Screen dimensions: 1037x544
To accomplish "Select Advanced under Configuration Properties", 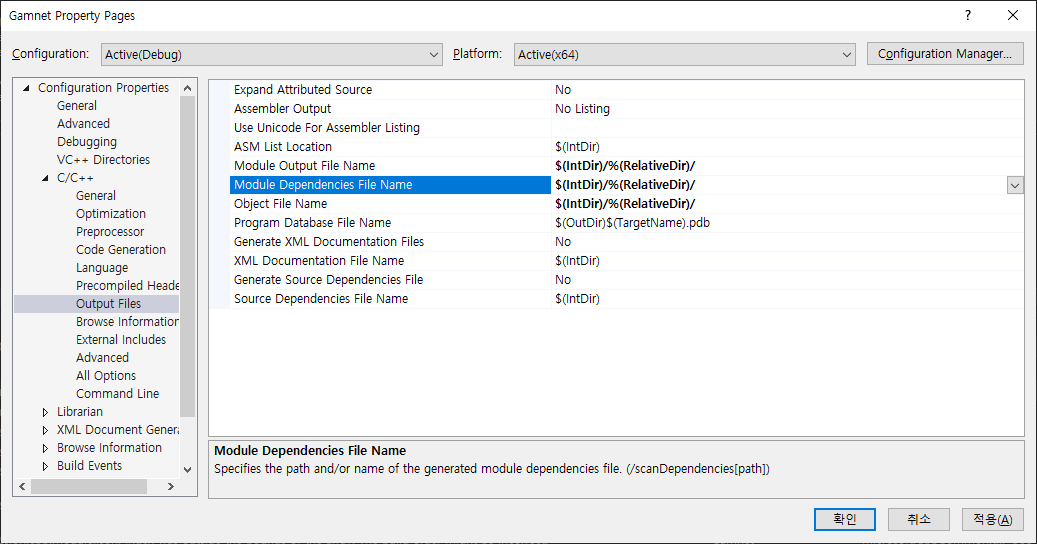I will pos(83,124).
